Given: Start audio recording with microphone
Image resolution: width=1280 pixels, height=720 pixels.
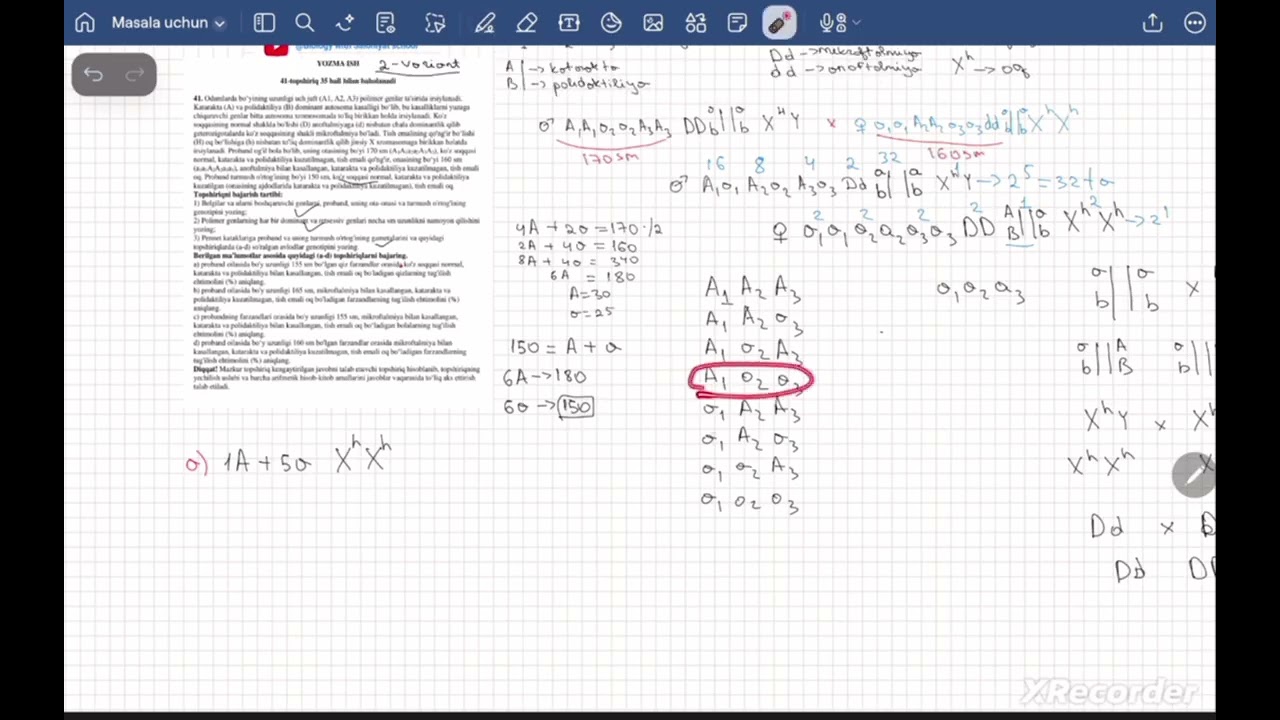Looking at the screenshot, I should pyautogui.click(x=829, y=22).
